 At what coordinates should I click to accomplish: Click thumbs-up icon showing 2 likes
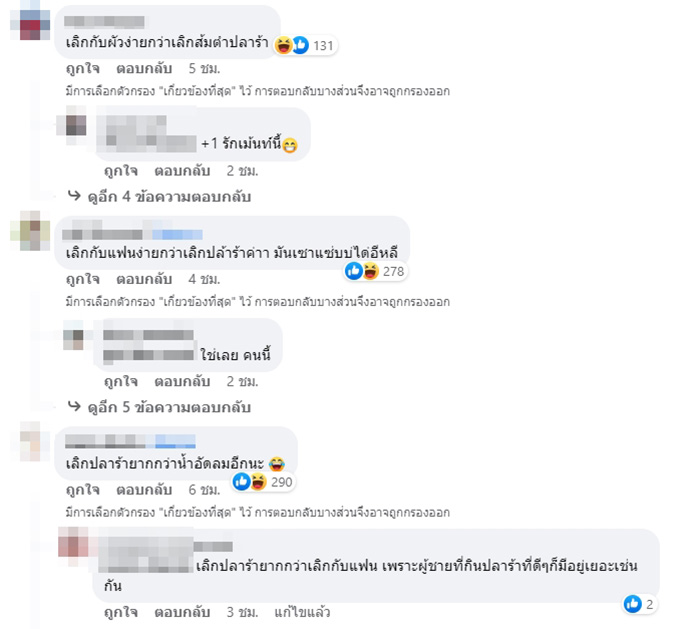tap(639, 604)
